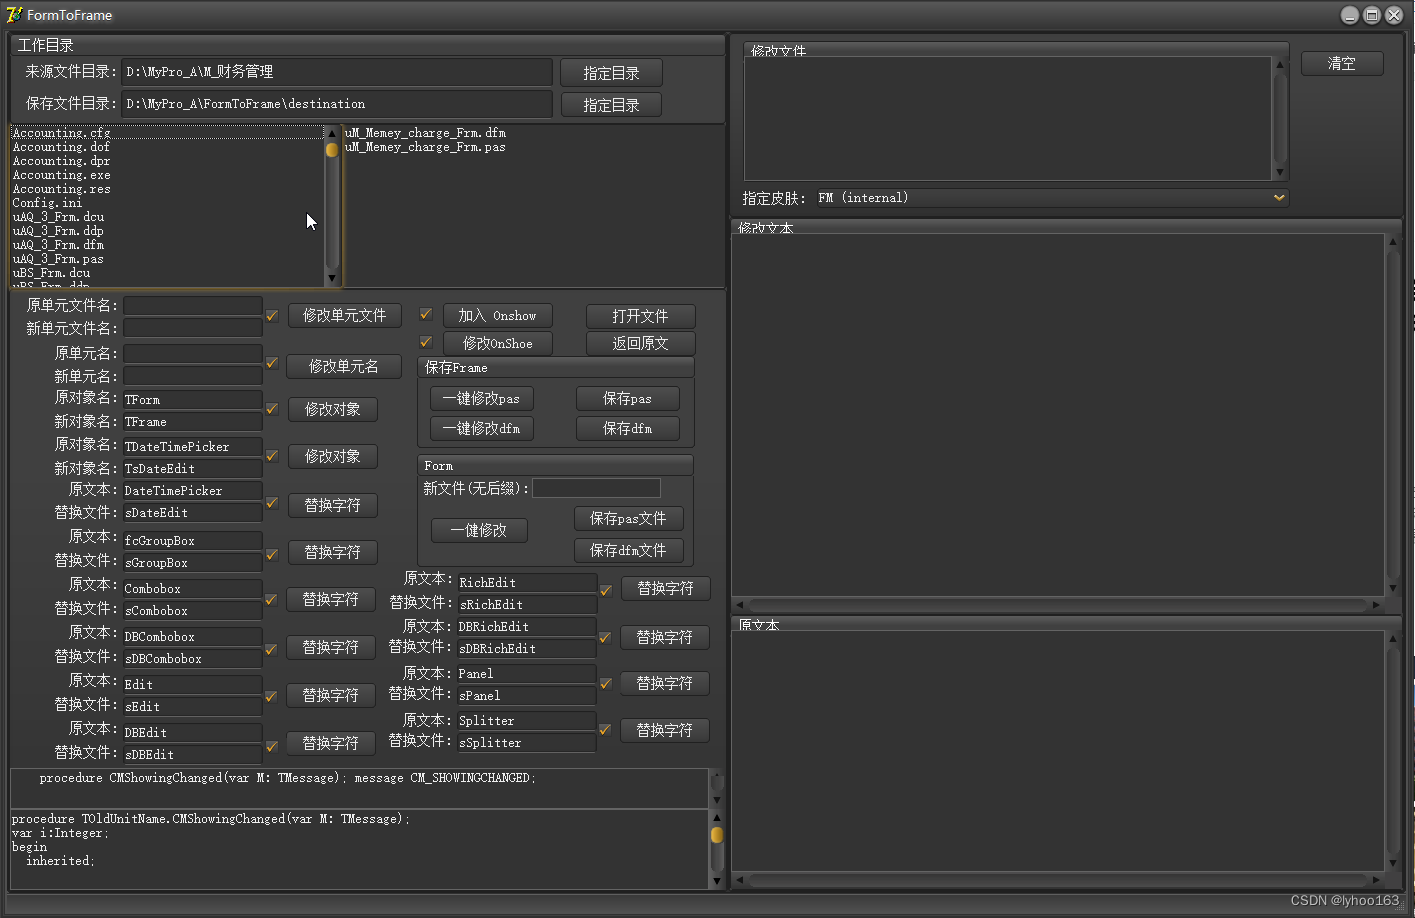Image resolution: width=1415 pixels, height=918 pixels.
Task: Toggle the checkbox in the TForm/TFrame row
Action: coord(272,409)
